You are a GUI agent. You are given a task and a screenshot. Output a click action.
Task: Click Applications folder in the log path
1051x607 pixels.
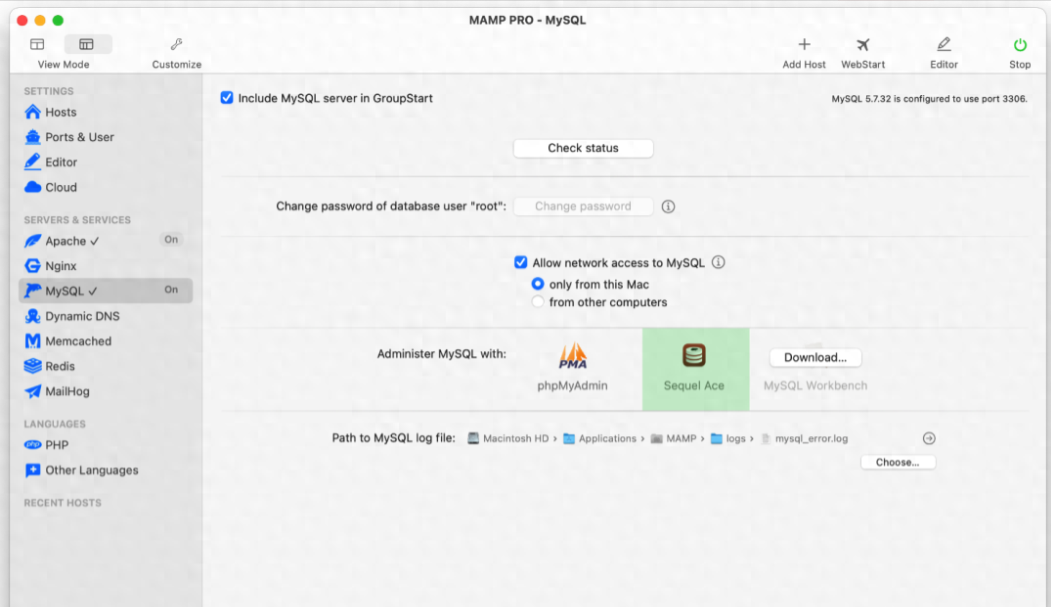tap(600, 438)
